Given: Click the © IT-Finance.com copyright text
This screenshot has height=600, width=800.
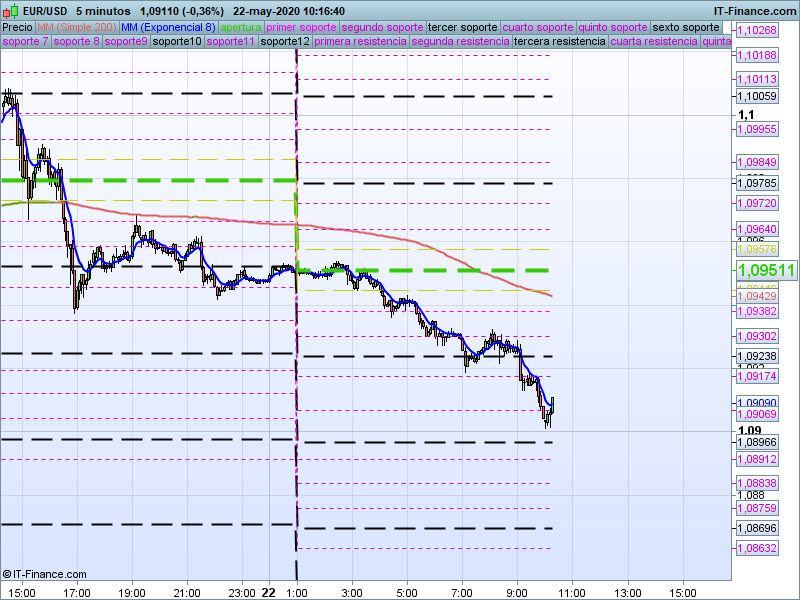Looking at the screenshot, I should pyautogui.click(x=44, y=574).
